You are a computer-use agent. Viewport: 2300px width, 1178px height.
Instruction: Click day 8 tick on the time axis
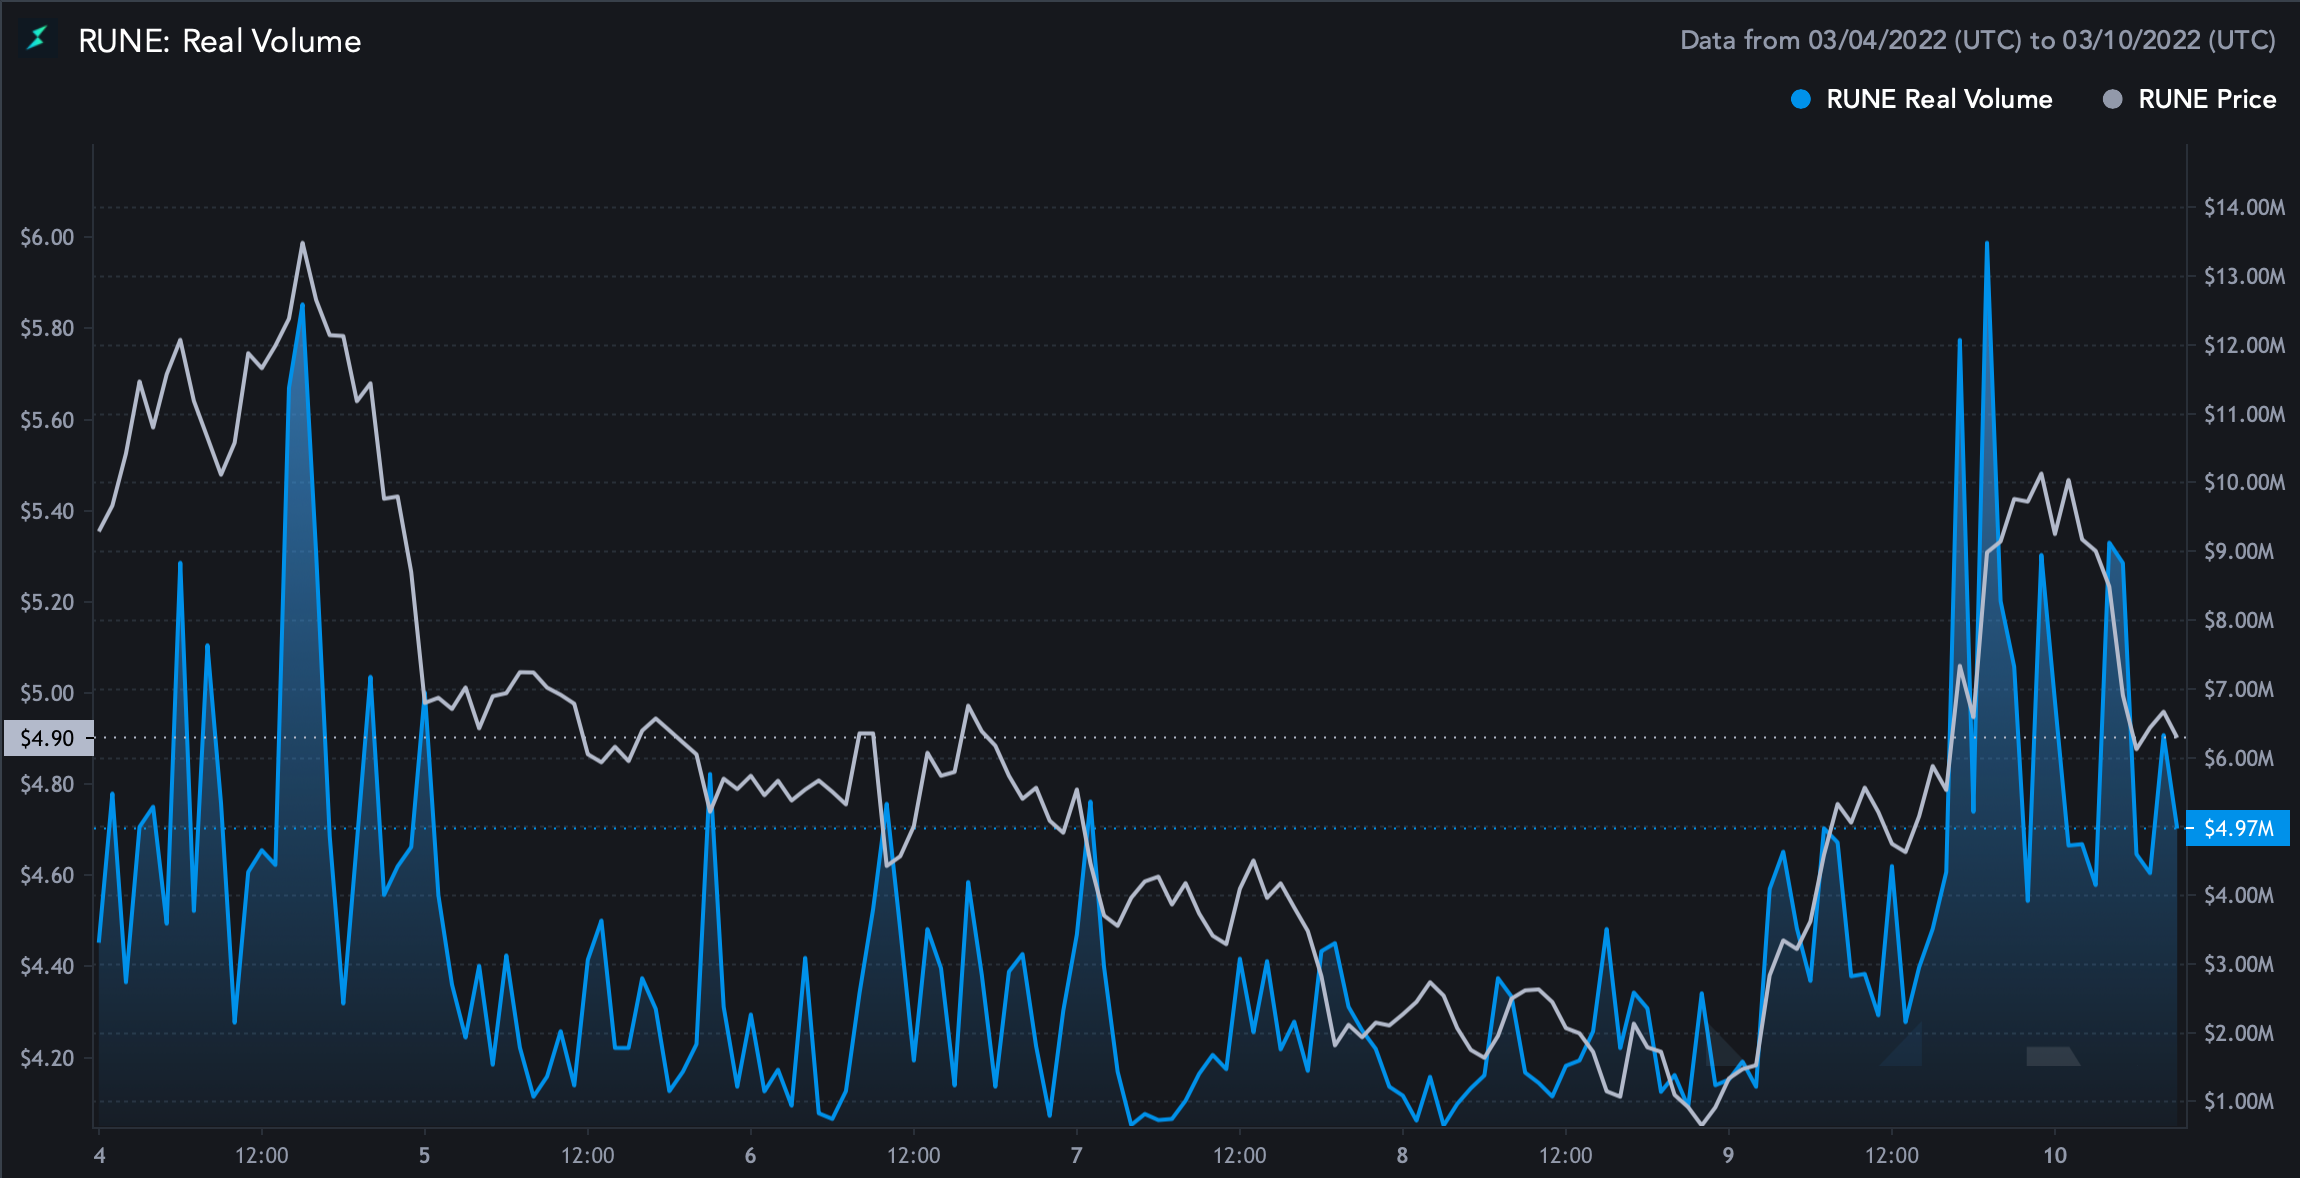(x=1402, y=1155)
